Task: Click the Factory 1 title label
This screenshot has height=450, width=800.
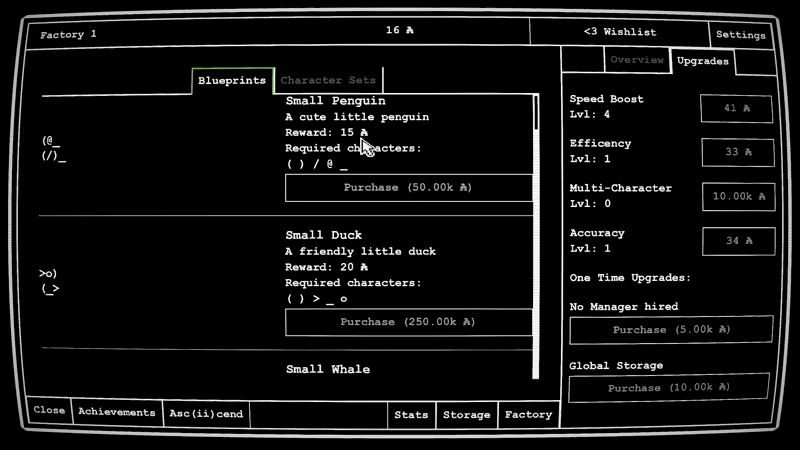Action: 68,35
